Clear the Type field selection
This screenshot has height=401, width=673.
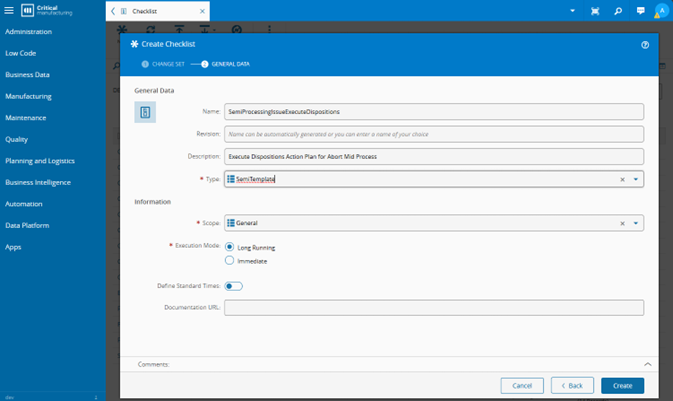622,180
